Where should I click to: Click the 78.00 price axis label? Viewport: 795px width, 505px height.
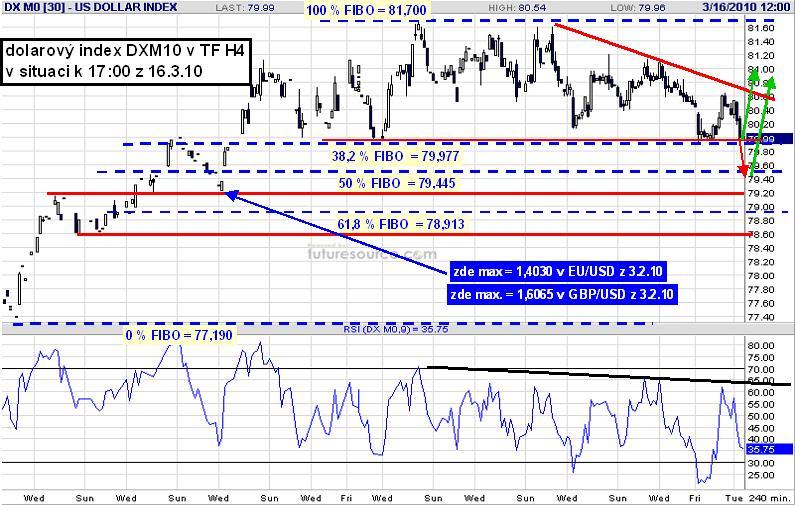761,276
